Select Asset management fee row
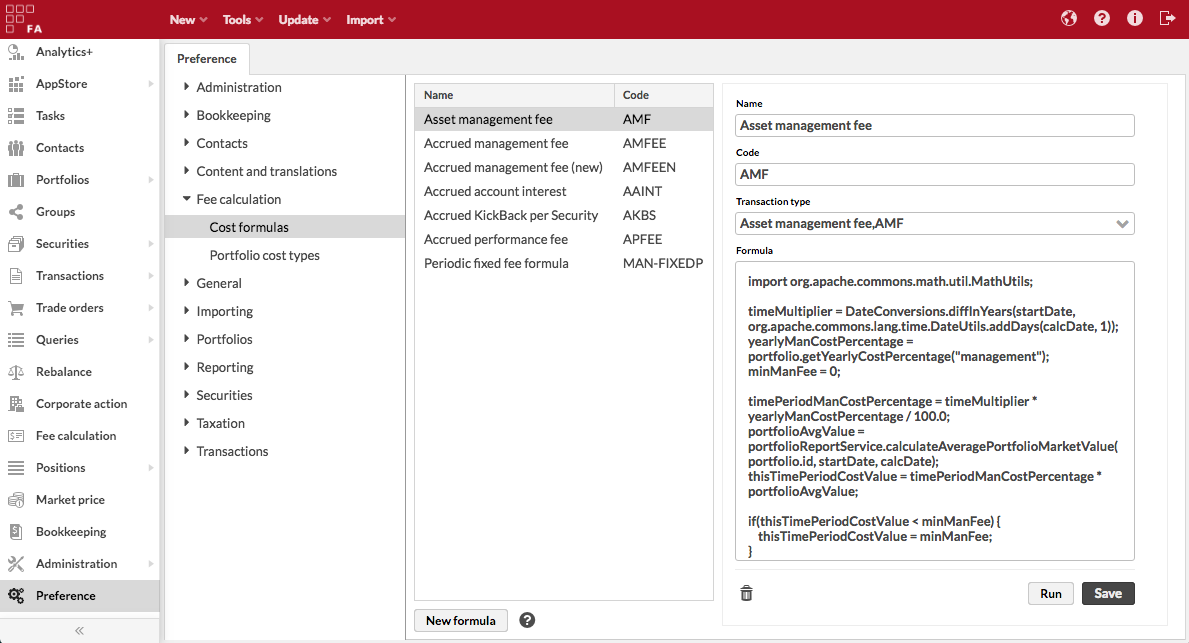 pos(563,119)
